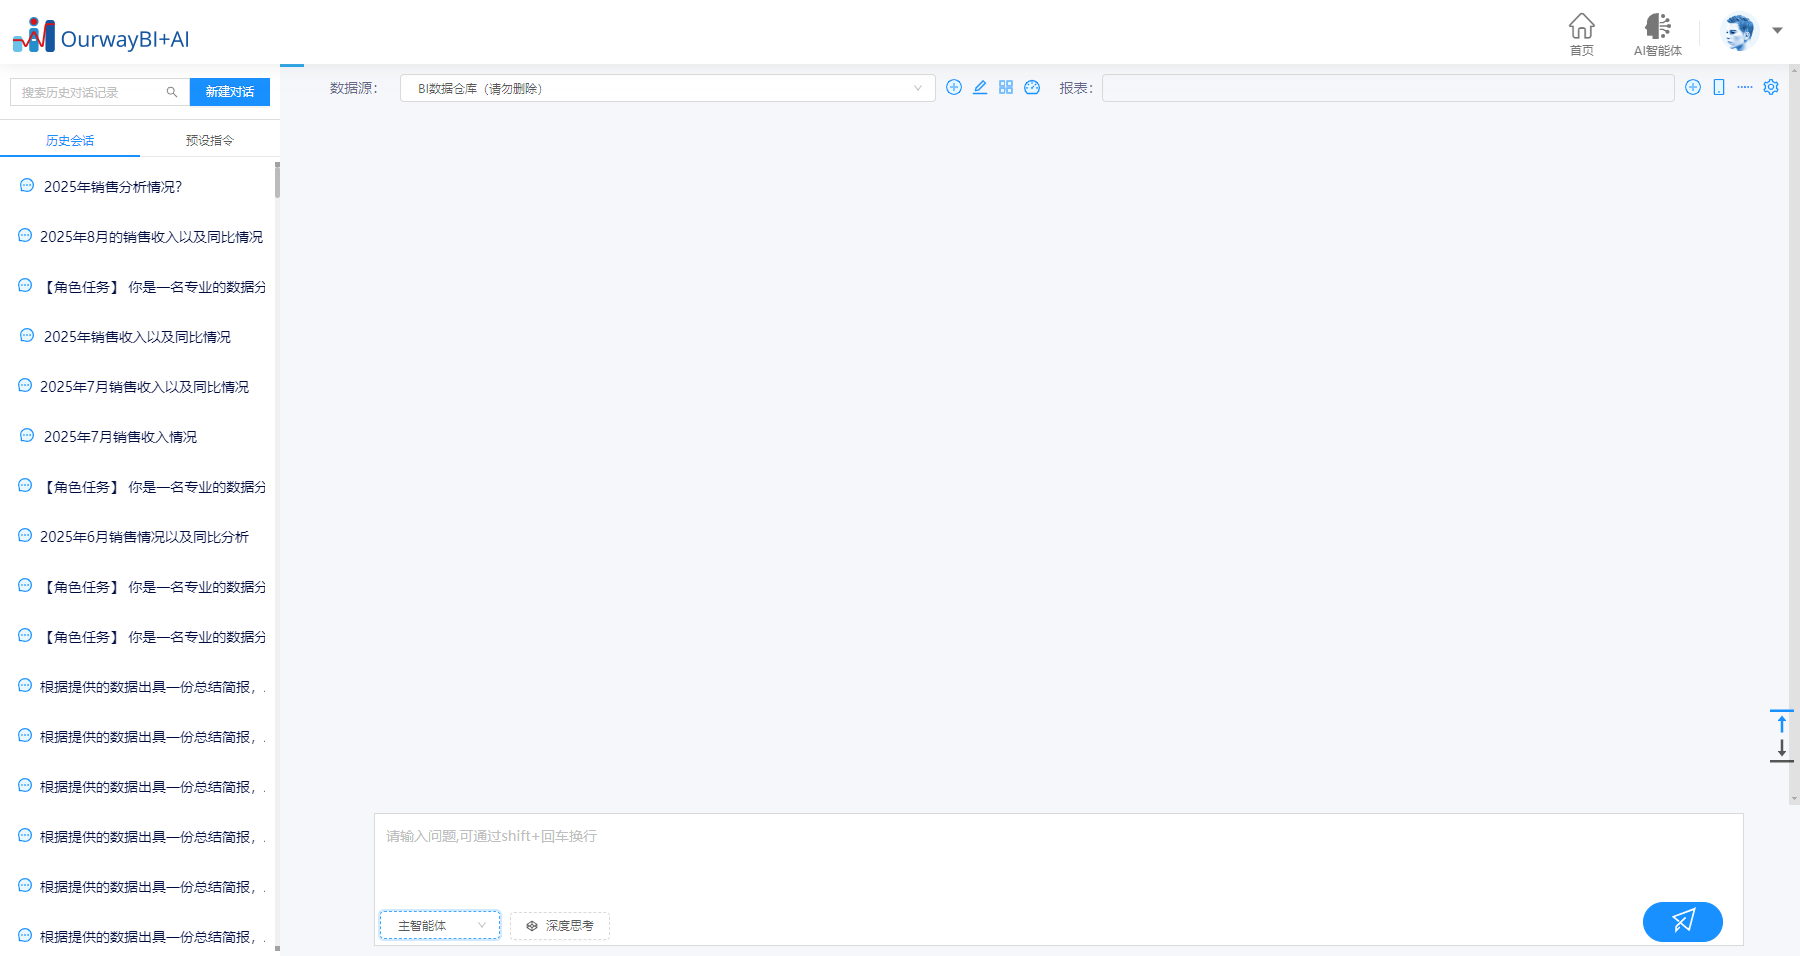Add a new data source with plus icon
The image size is (1800, 956).
tap(954, 87)
